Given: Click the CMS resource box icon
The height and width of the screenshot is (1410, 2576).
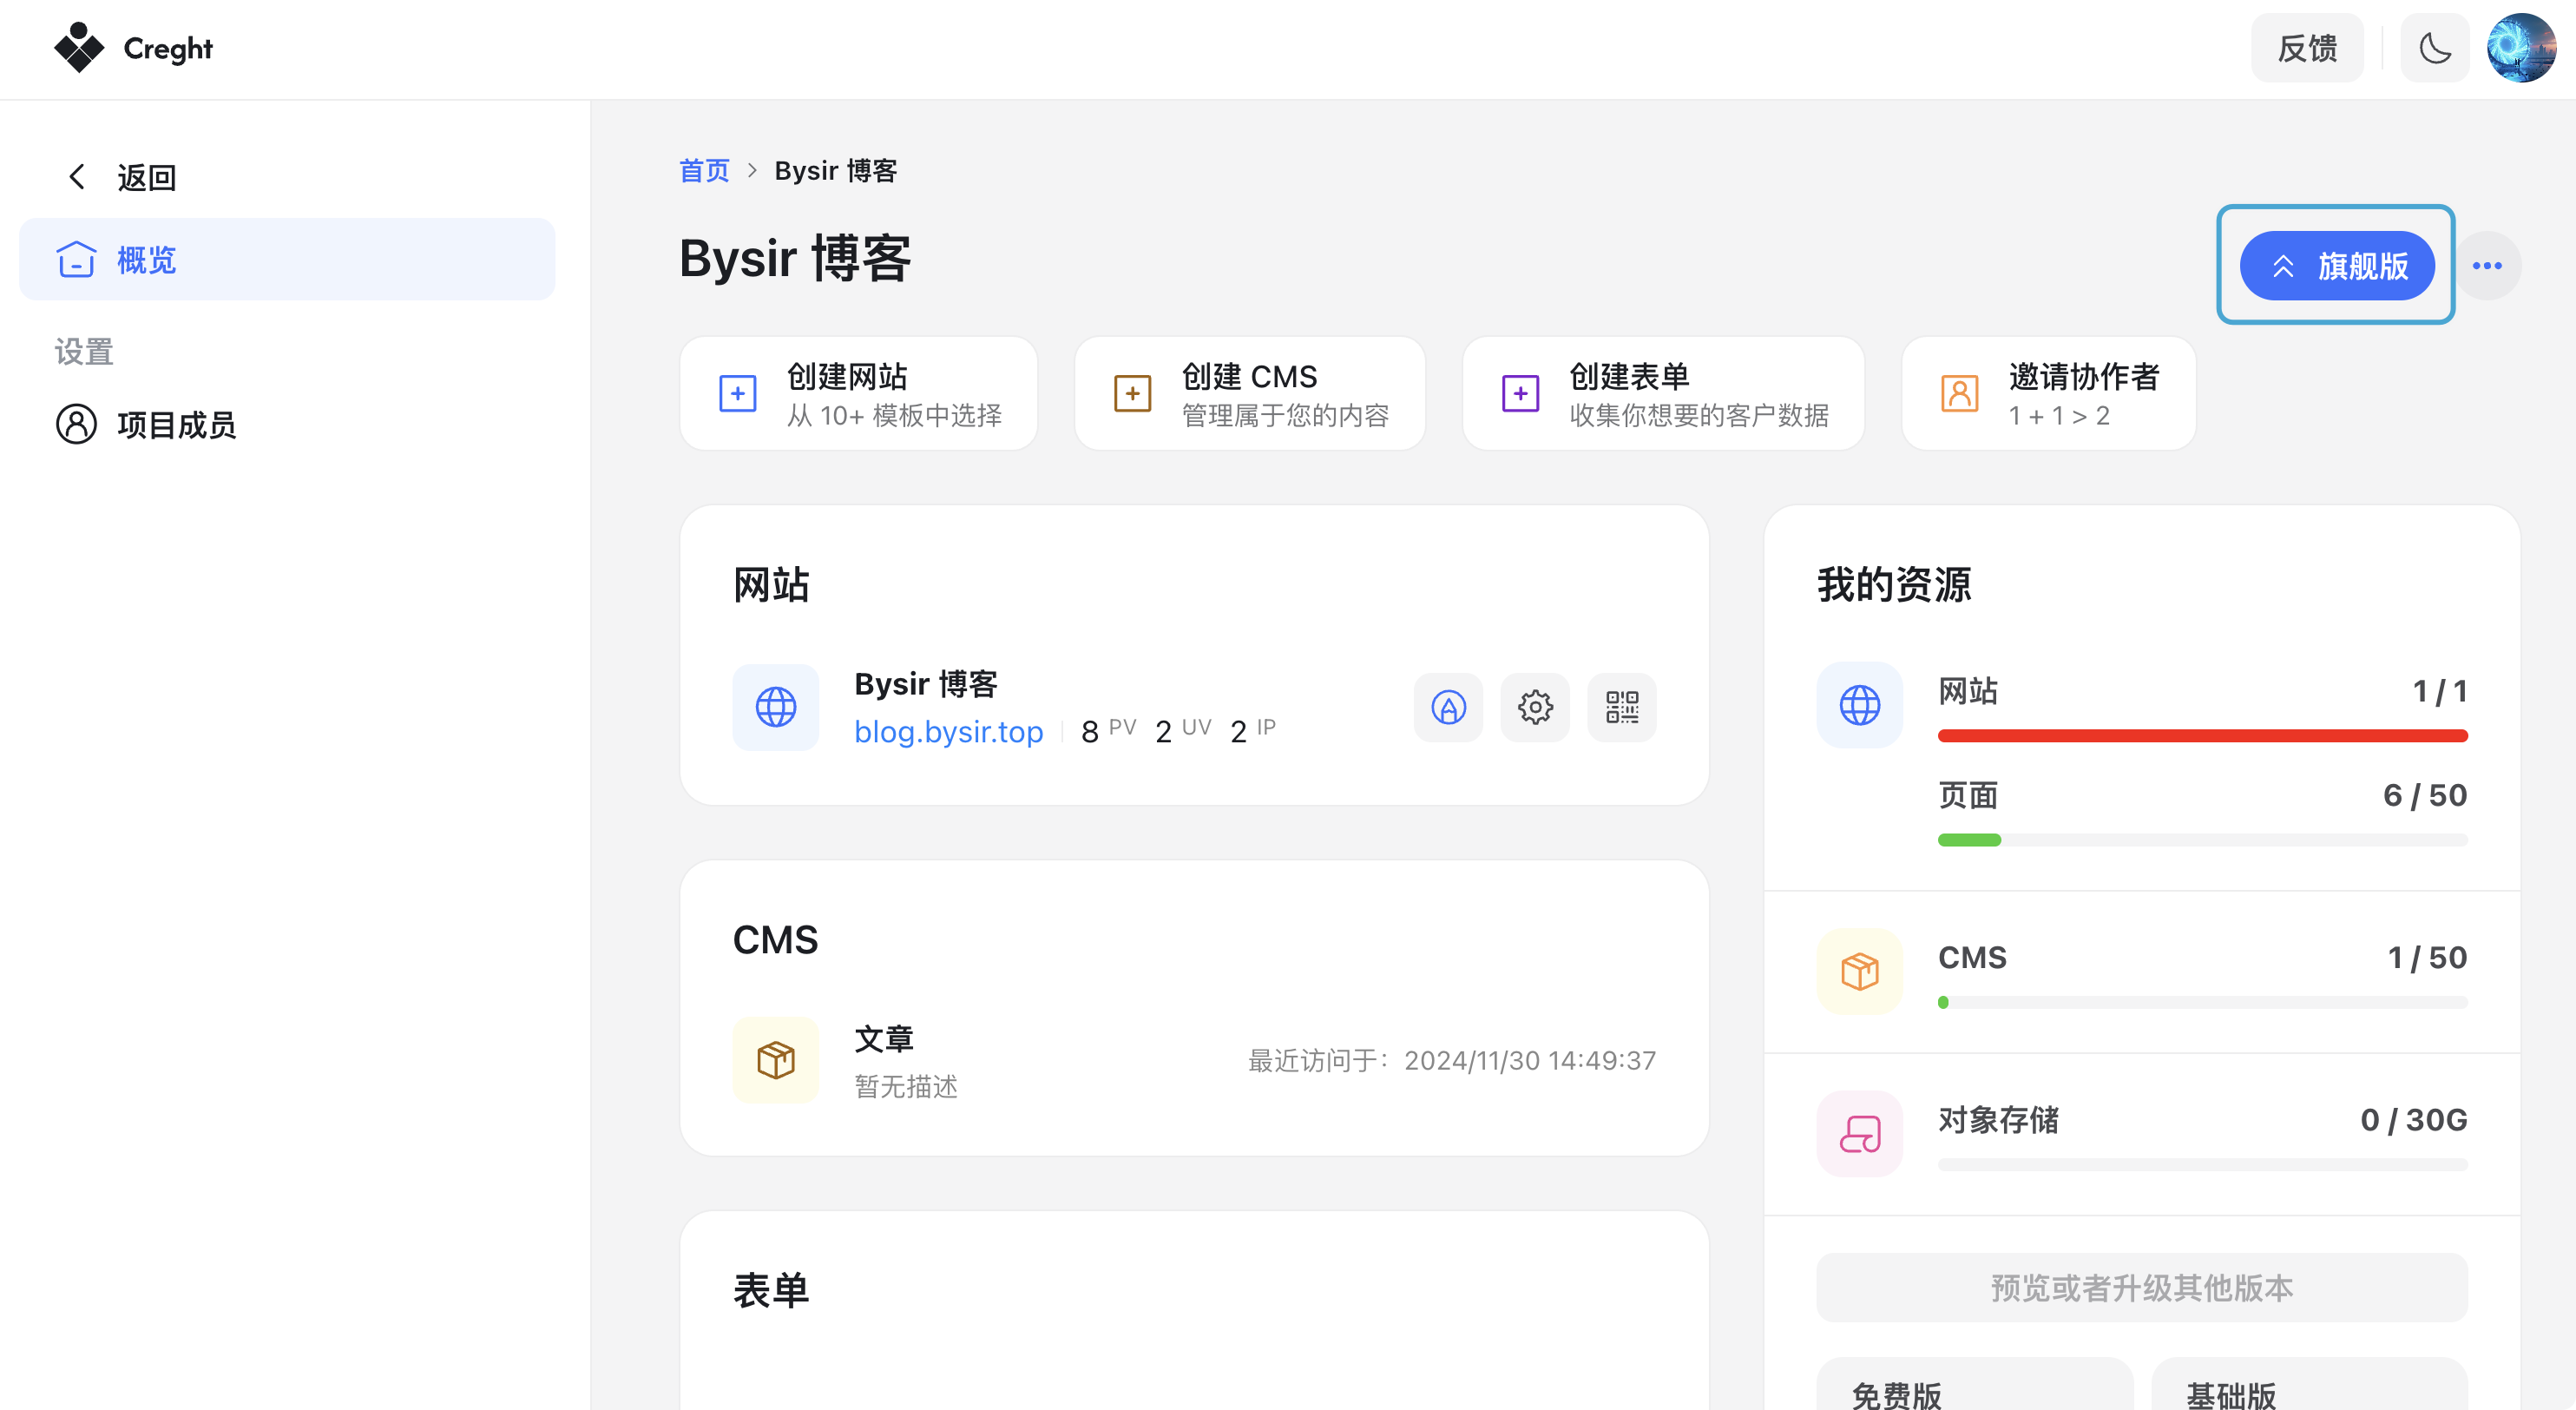Looking at the screenshot, I should click(x=1860, y=972).
